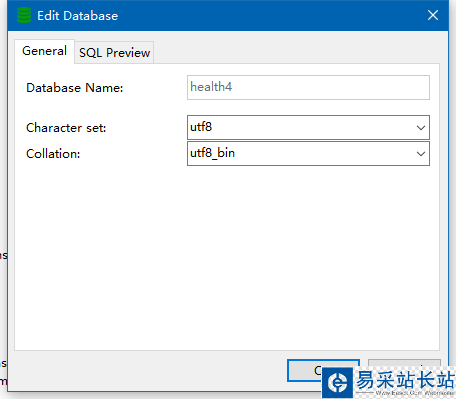The width and height of the screenshot is (456, 399).
Task: Click the blue circular watermark logo icon
Action: pos(337,383)
